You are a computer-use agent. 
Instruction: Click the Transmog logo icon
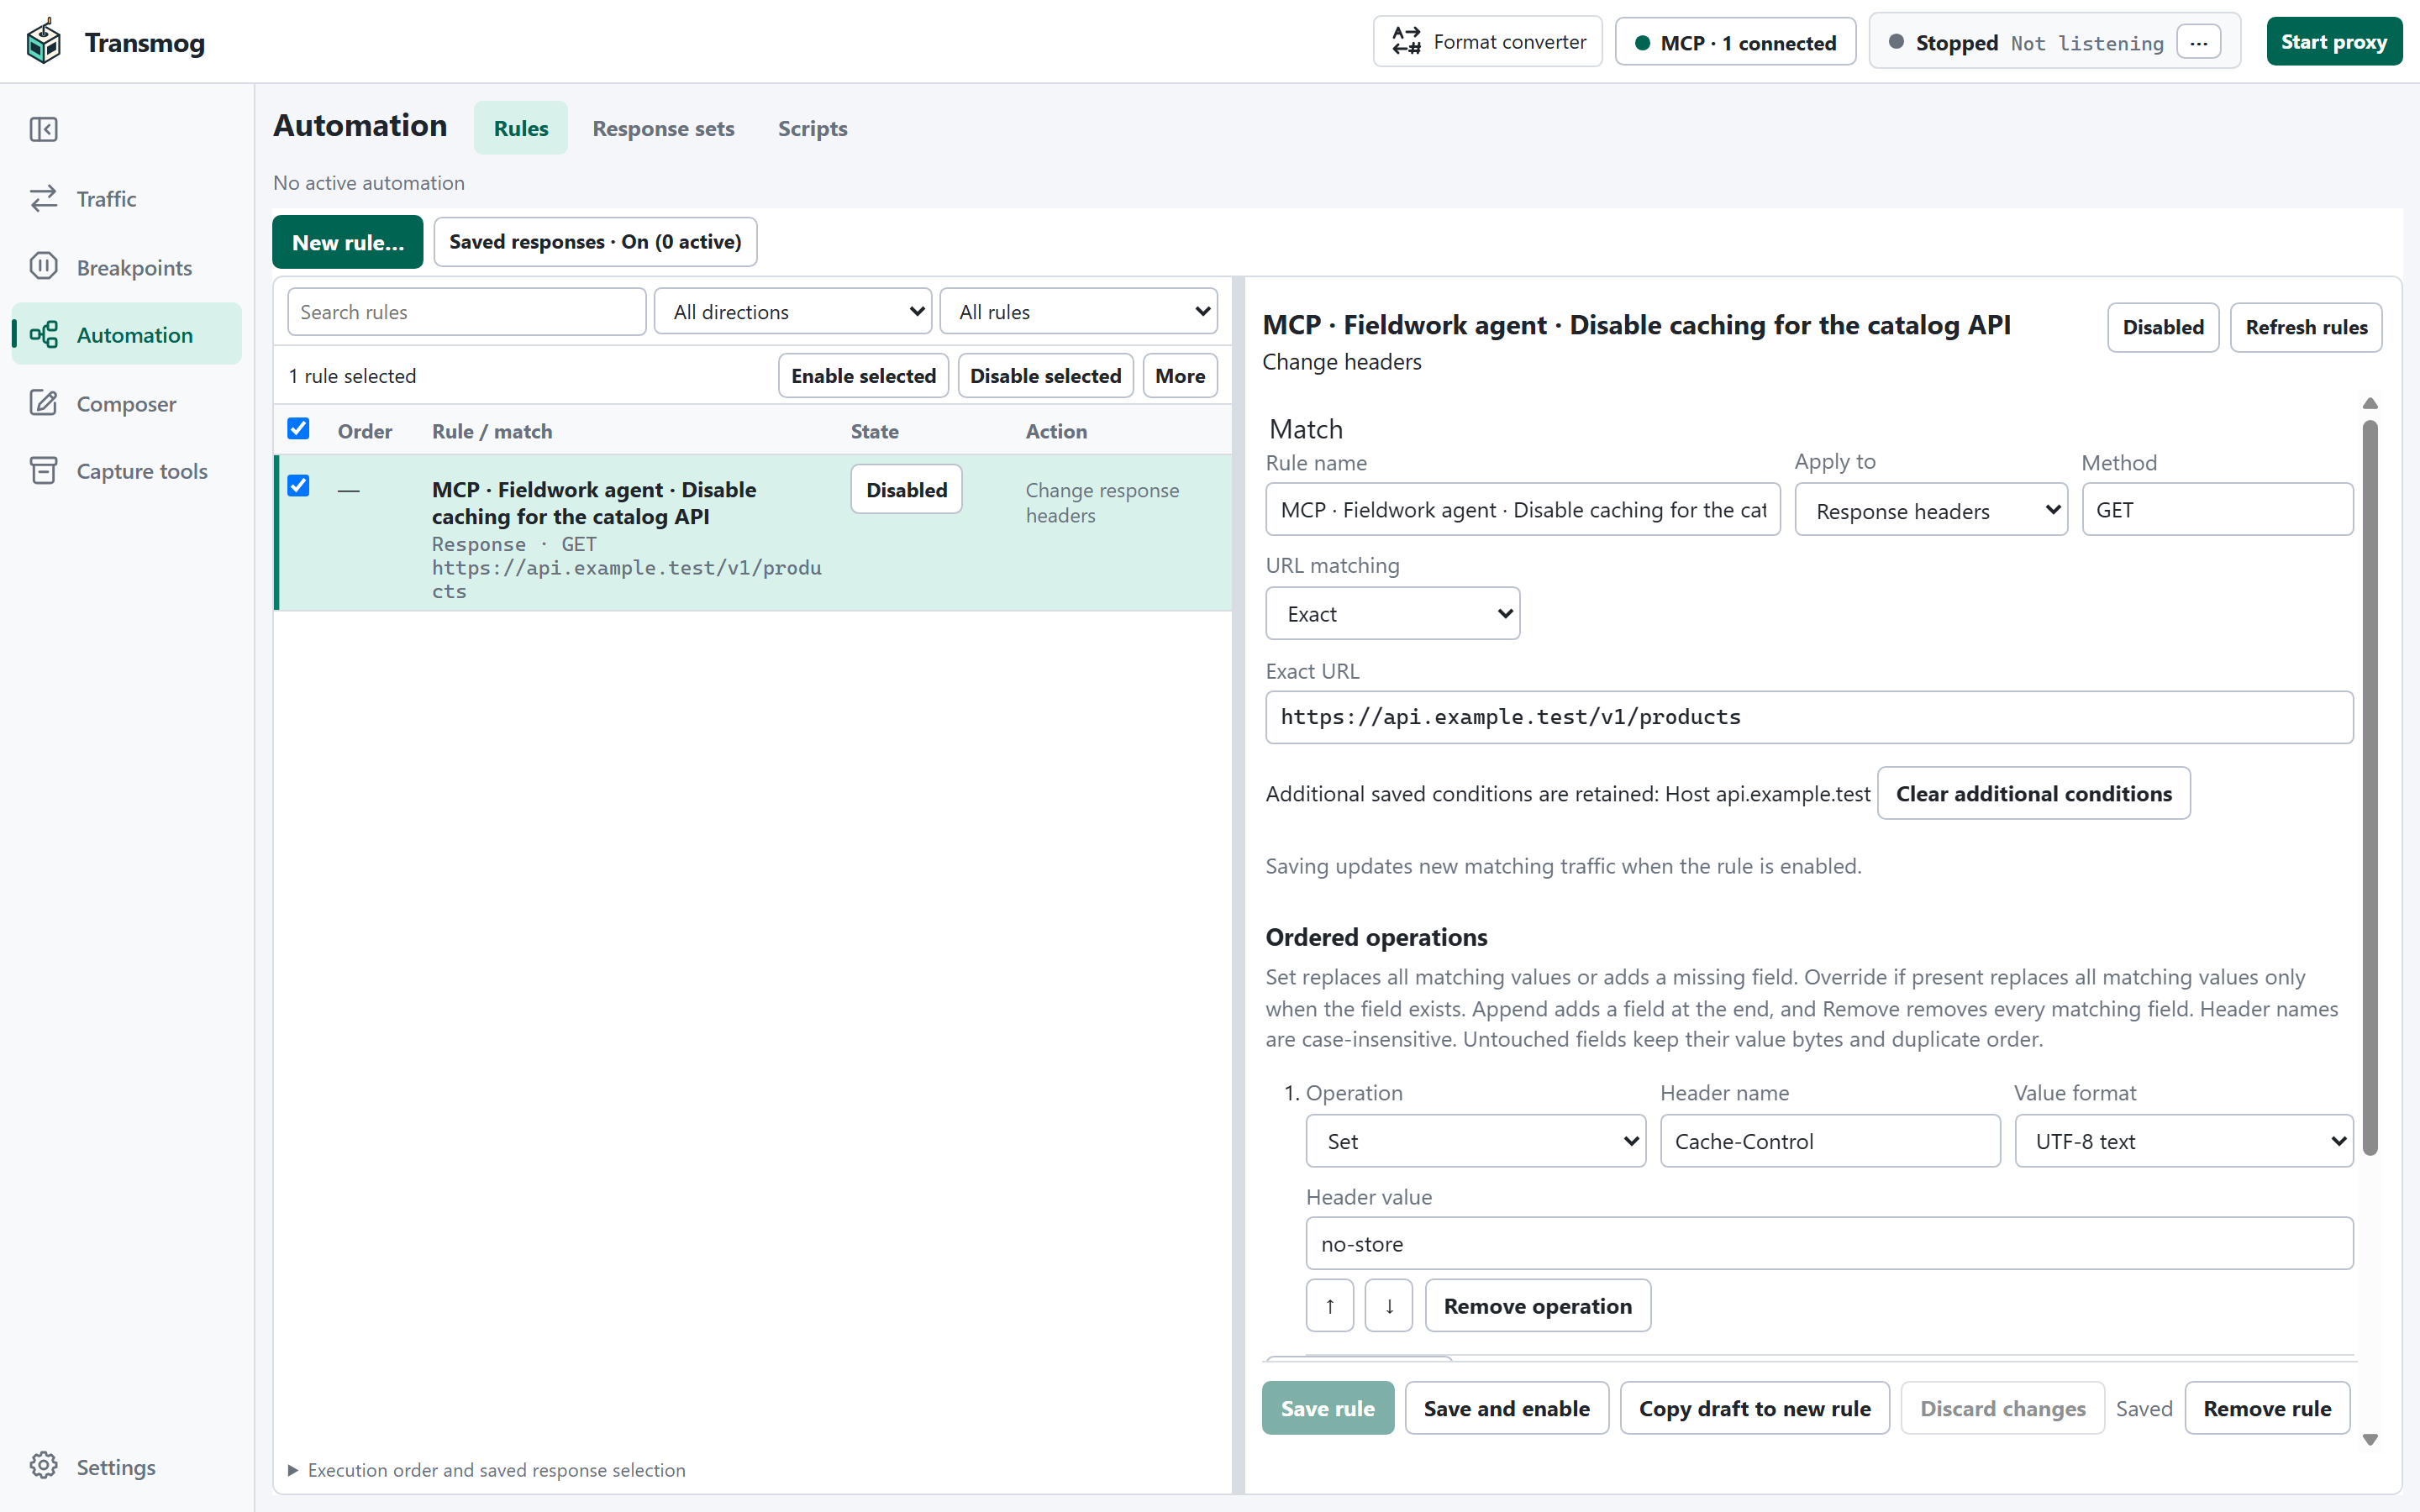pyautogui.click(x=43, y=41)
